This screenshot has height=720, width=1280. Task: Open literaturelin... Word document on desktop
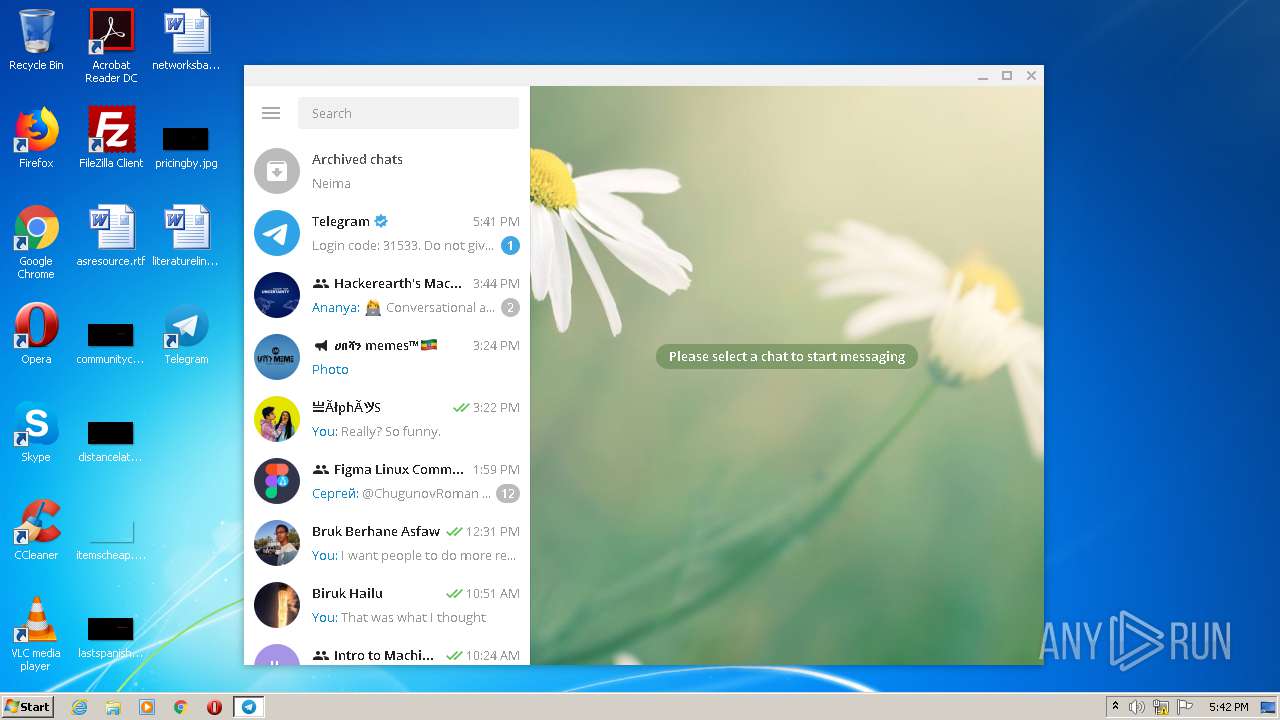click(x=186, y=236)
